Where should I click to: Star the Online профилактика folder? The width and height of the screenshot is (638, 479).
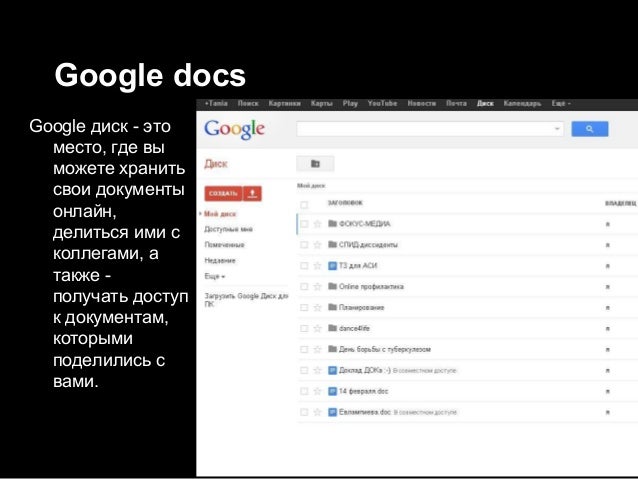[x=317, y=287]
